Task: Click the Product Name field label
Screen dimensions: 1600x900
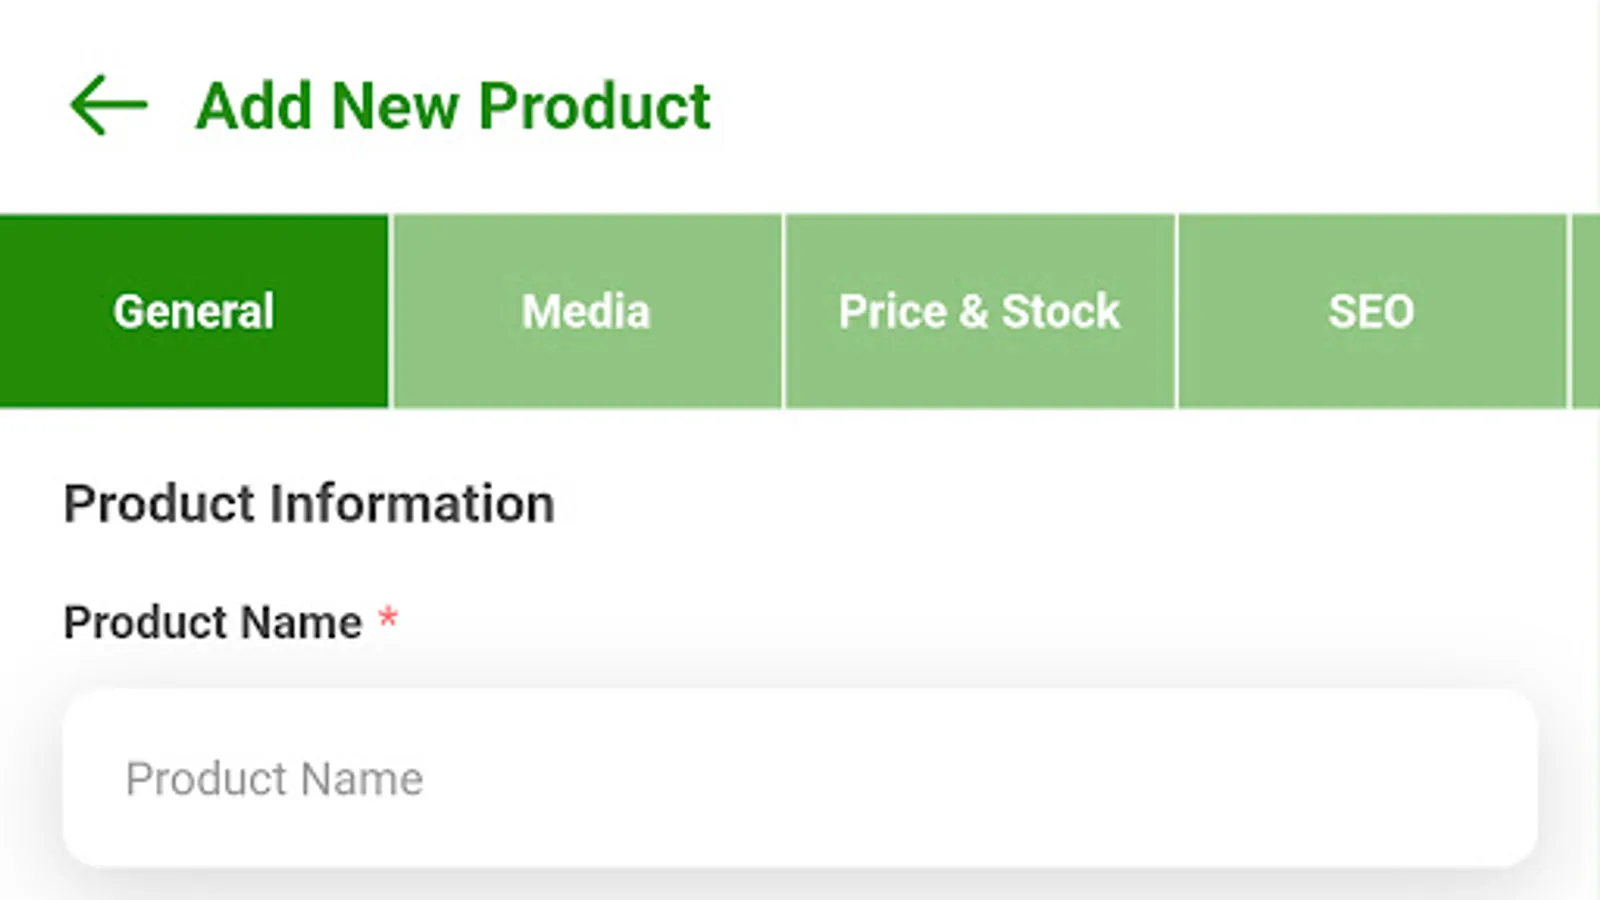Action: pos(213,622)
